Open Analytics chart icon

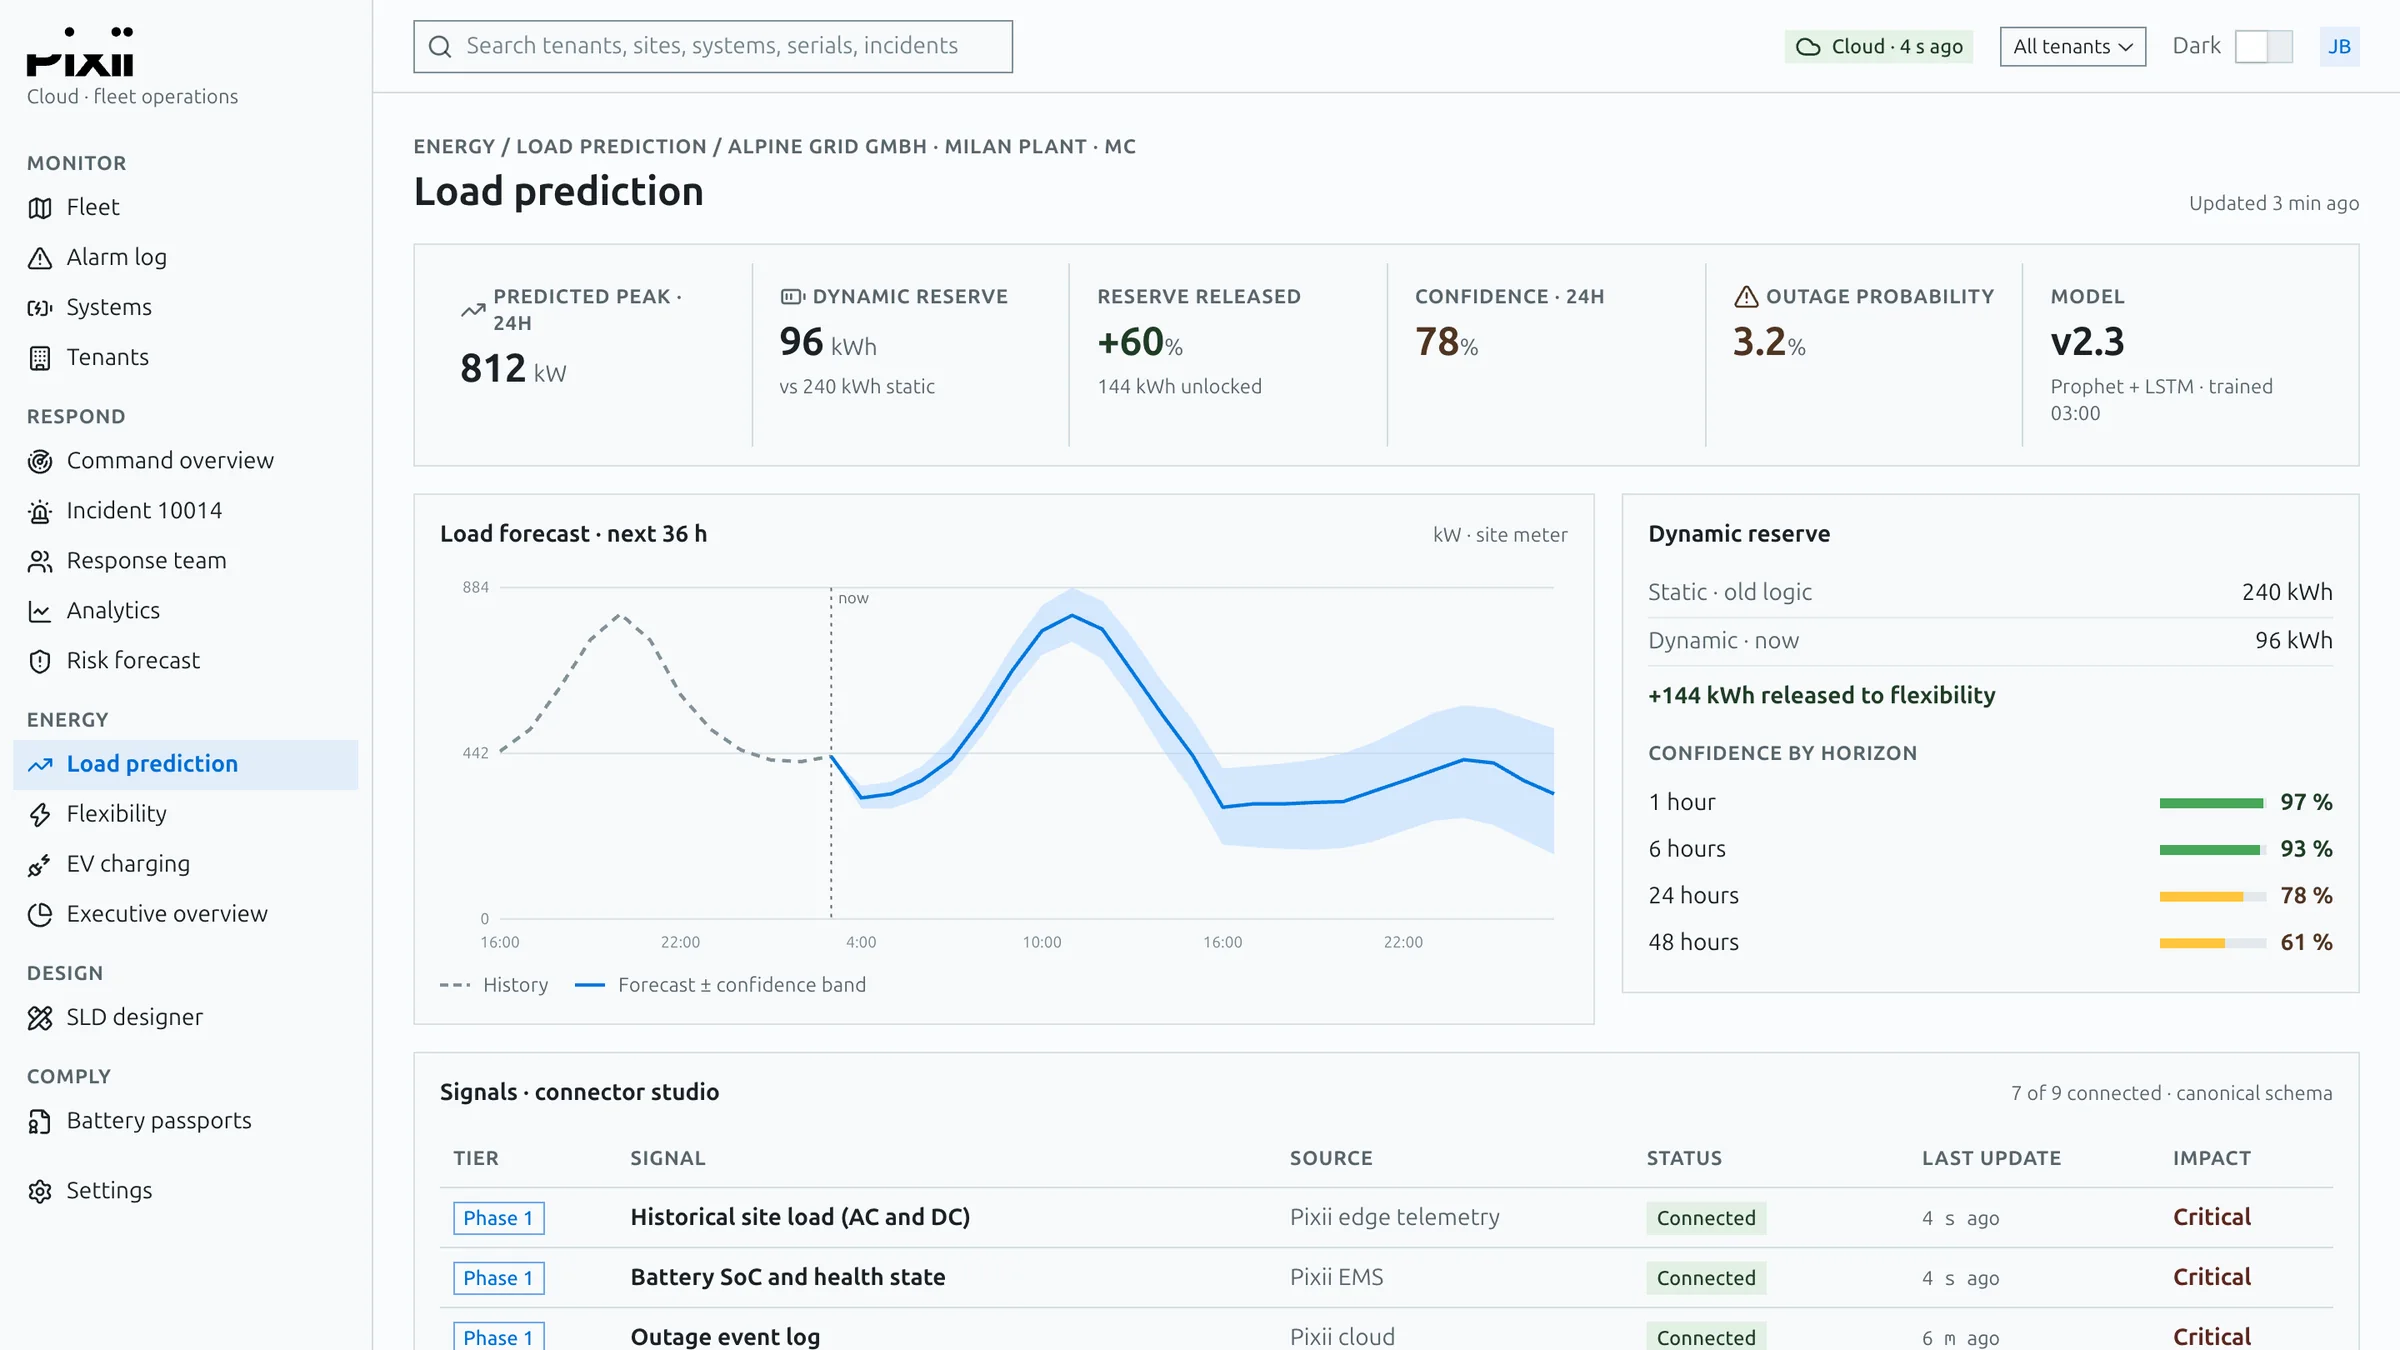point(40,611)
